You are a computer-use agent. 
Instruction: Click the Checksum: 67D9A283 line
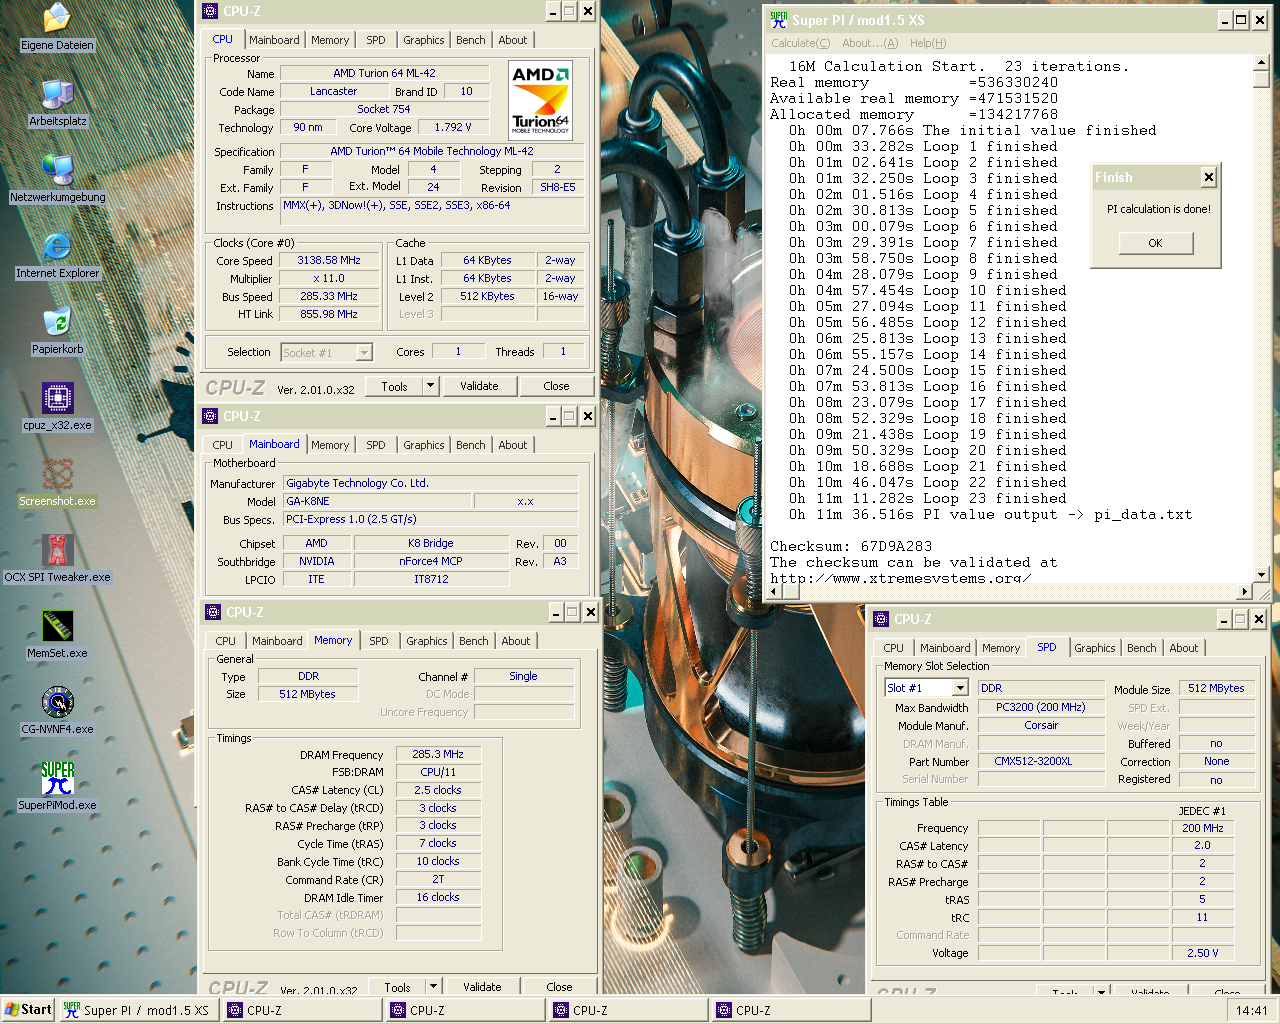click(851, 546)
